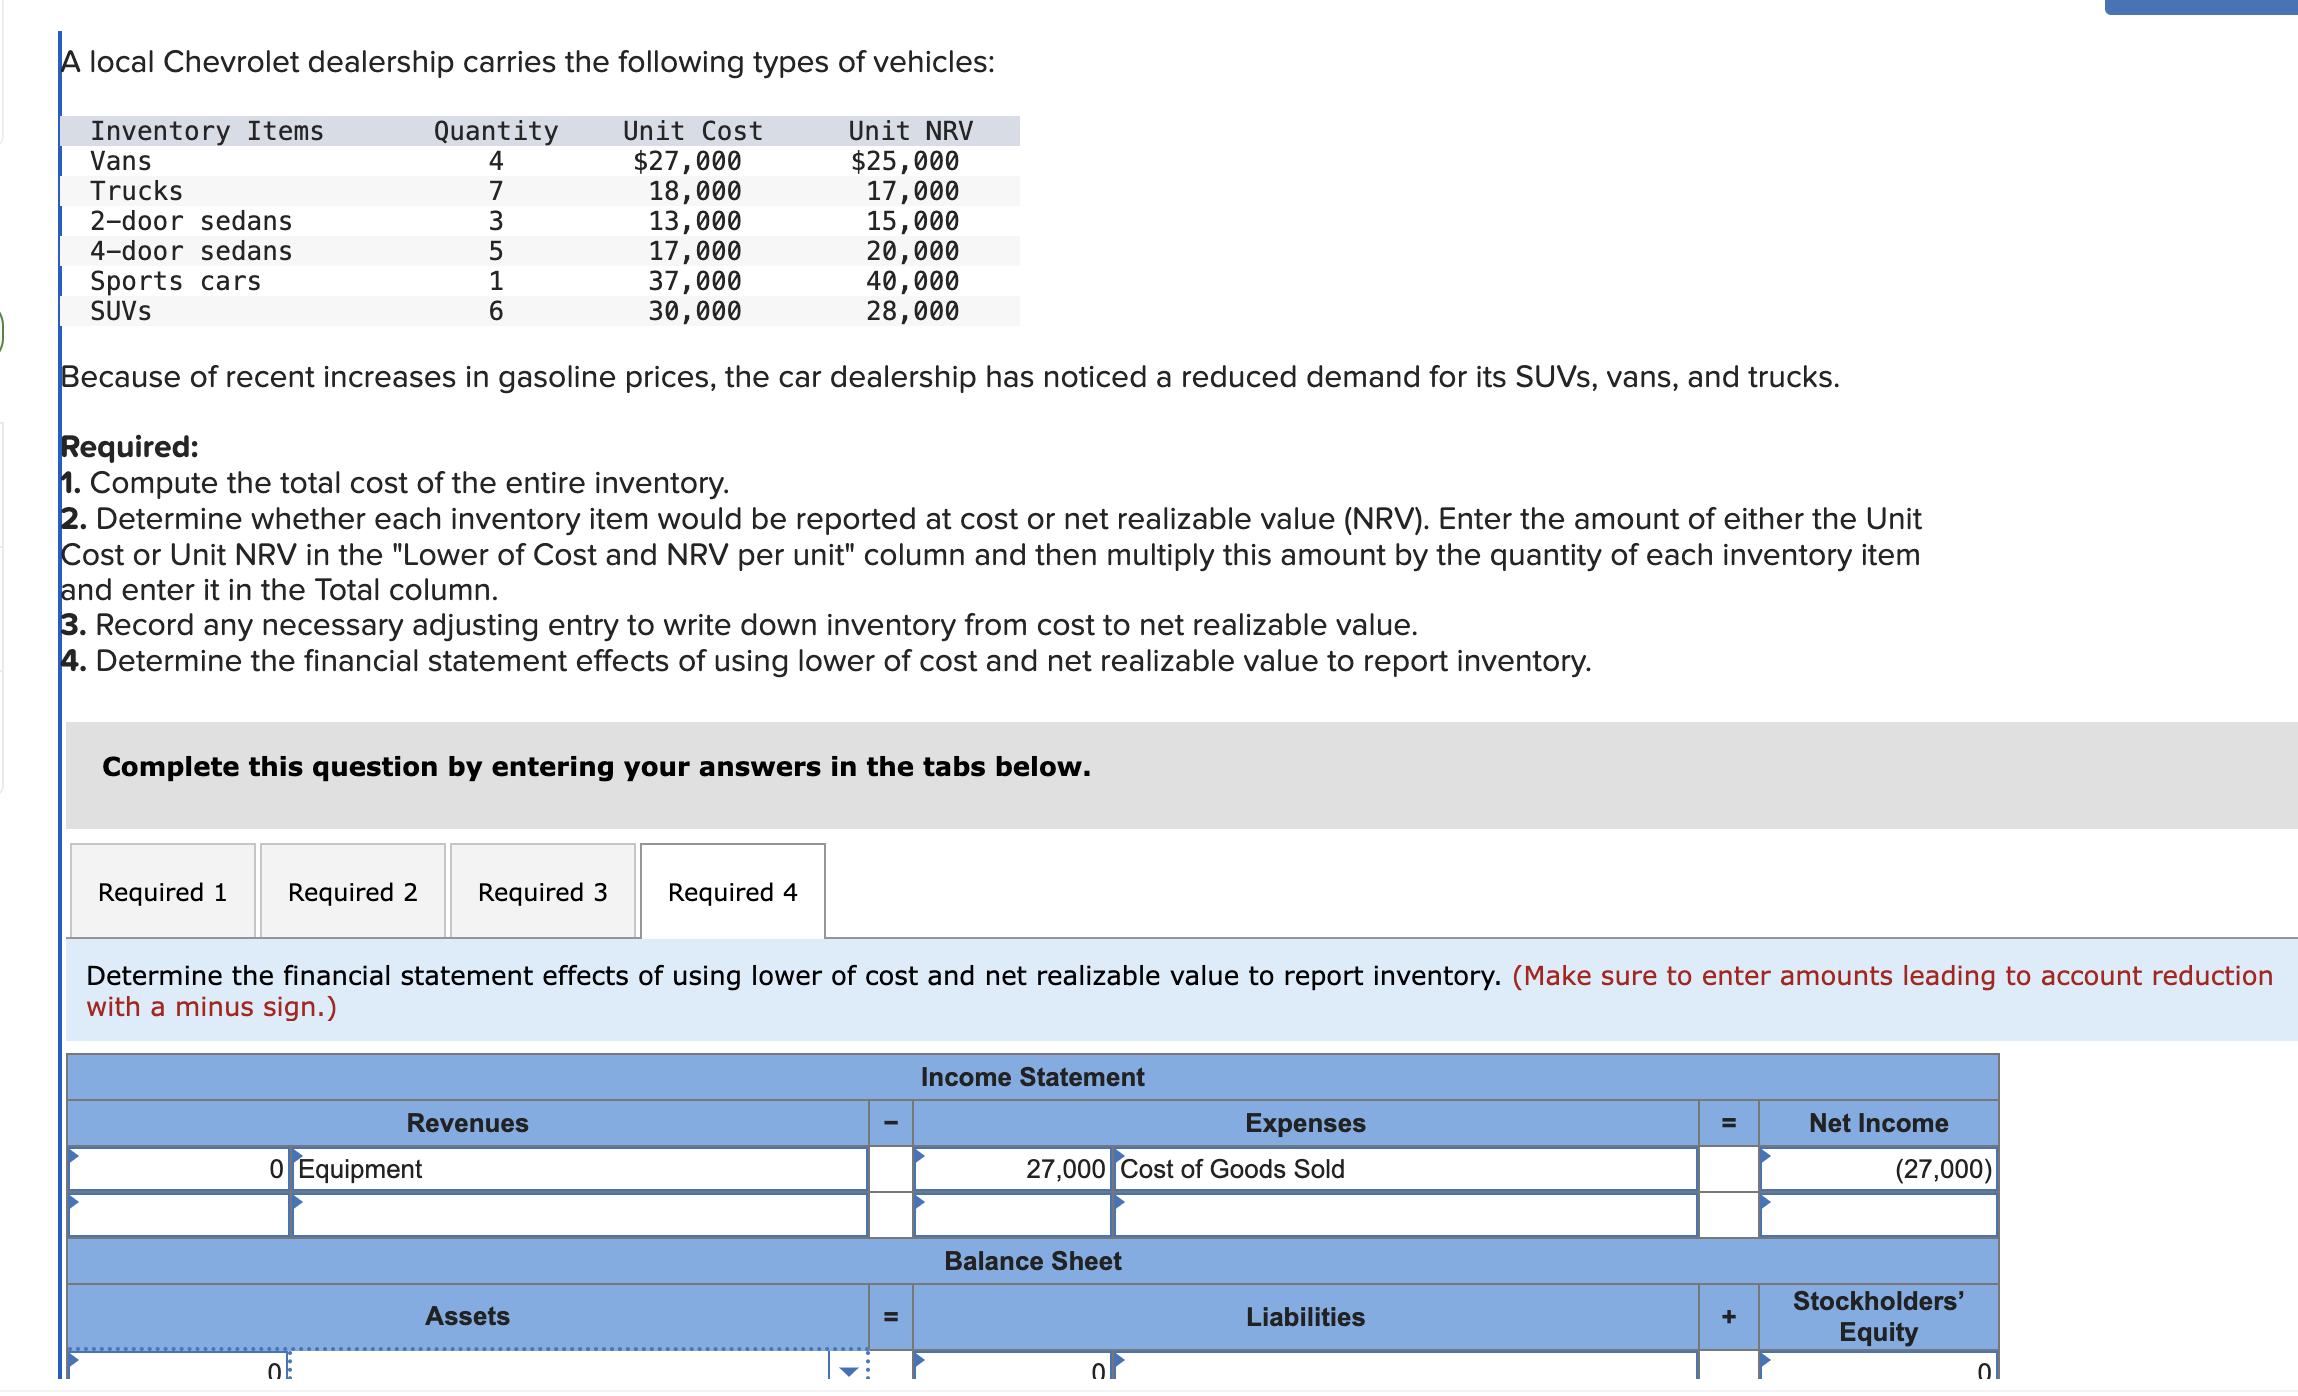Image resolution: width=2298 pixels, height=1396 pixels.
Task: Open the empty second-row revenue account dropdown
Action: [580, 1215]
